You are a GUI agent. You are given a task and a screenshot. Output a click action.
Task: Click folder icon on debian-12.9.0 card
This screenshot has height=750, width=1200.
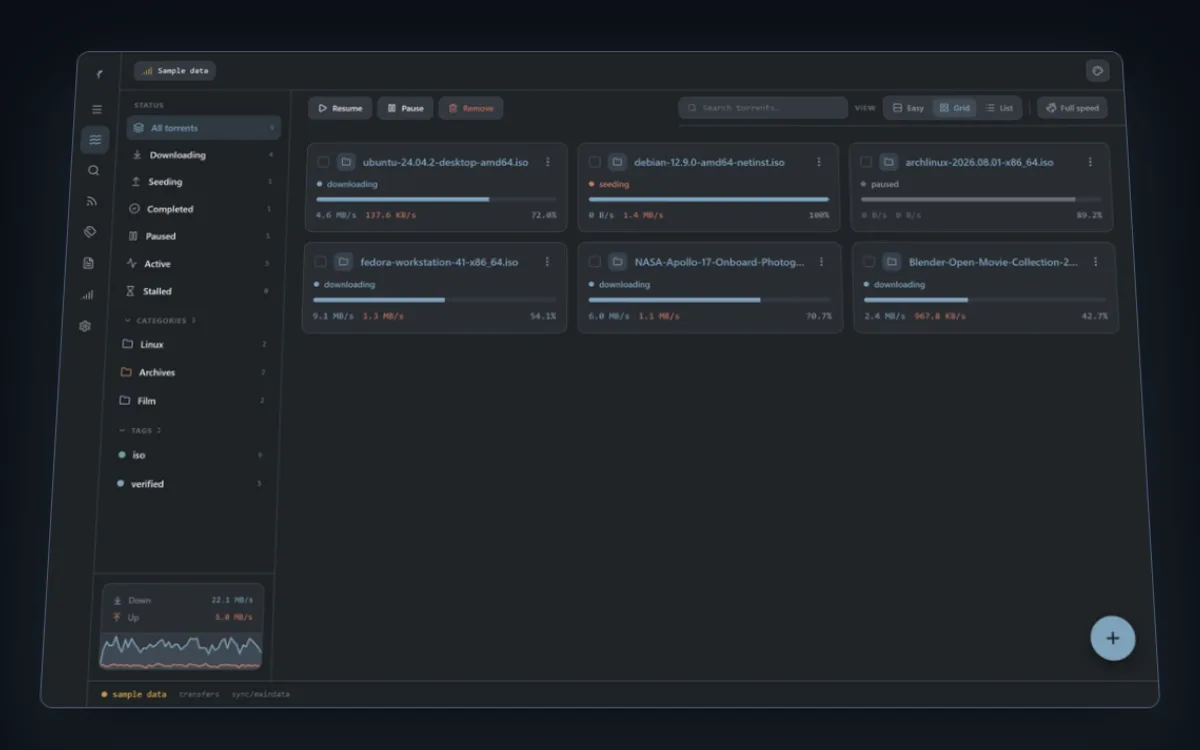pyautogui.click(x=617, y=162)
